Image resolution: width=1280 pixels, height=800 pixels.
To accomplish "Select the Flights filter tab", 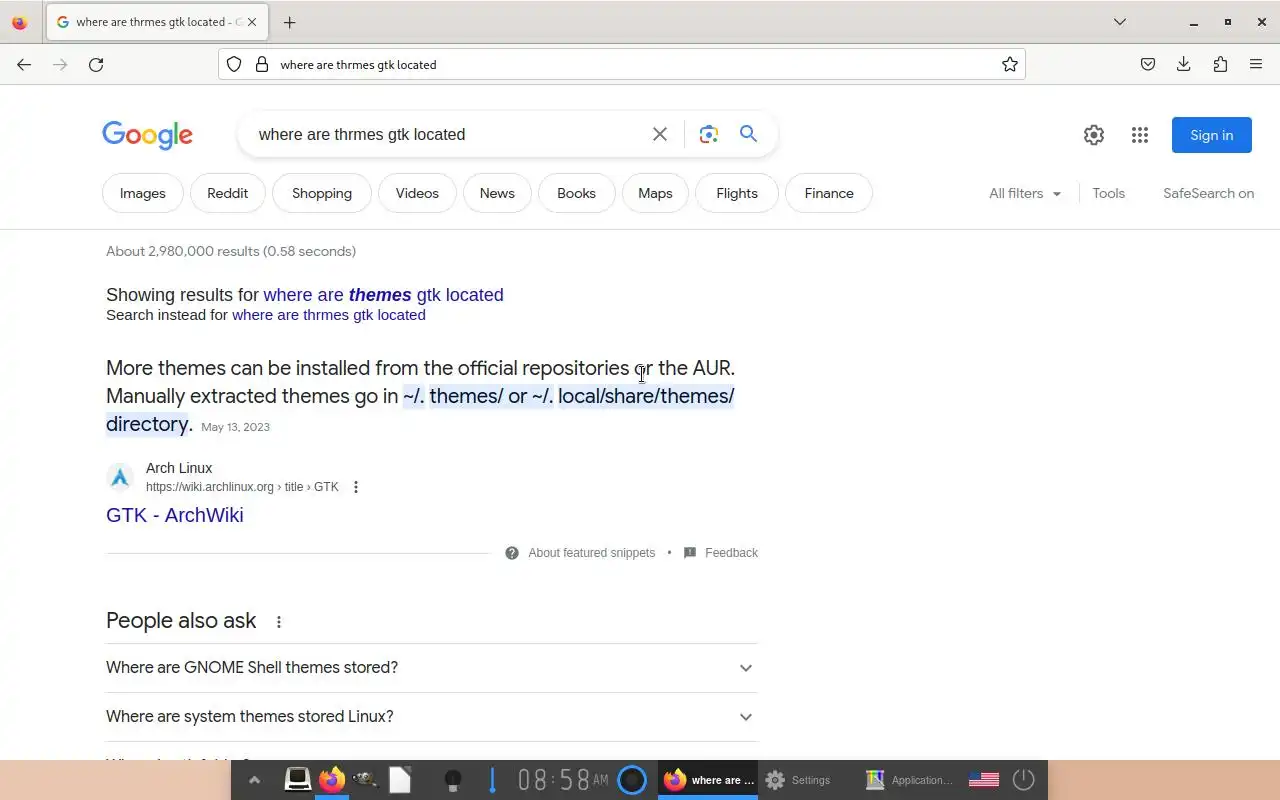I will (737, 193).
